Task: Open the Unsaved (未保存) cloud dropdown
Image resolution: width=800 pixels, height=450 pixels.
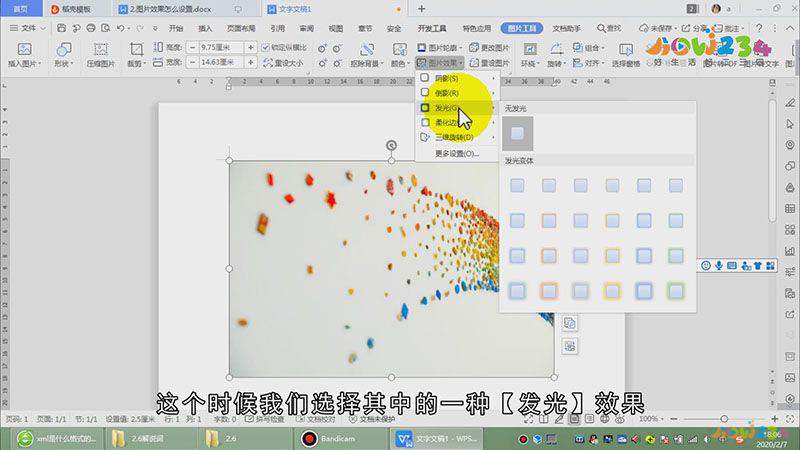Action: [658, 28]
